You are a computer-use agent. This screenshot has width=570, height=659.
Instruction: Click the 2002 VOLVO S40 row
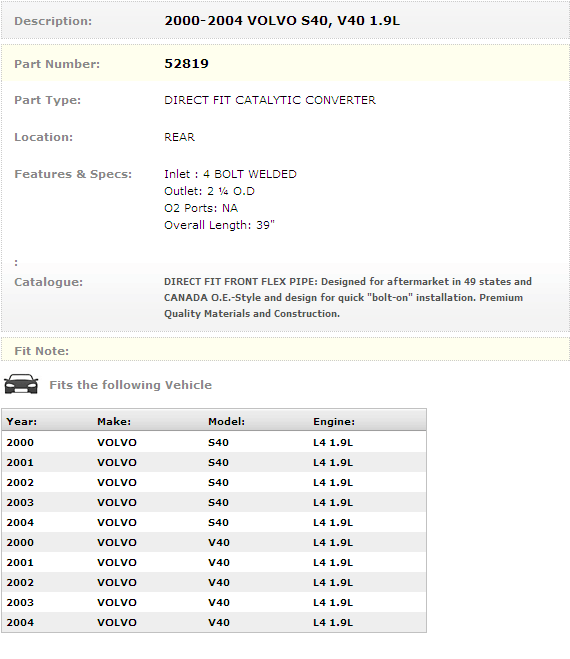tap(214, 482)
